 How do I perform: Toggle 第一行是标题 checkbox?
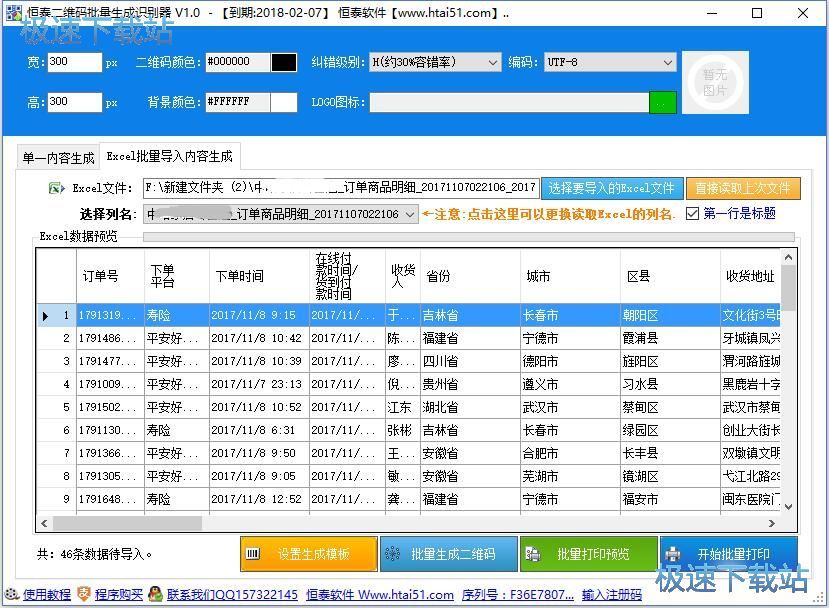692,213
